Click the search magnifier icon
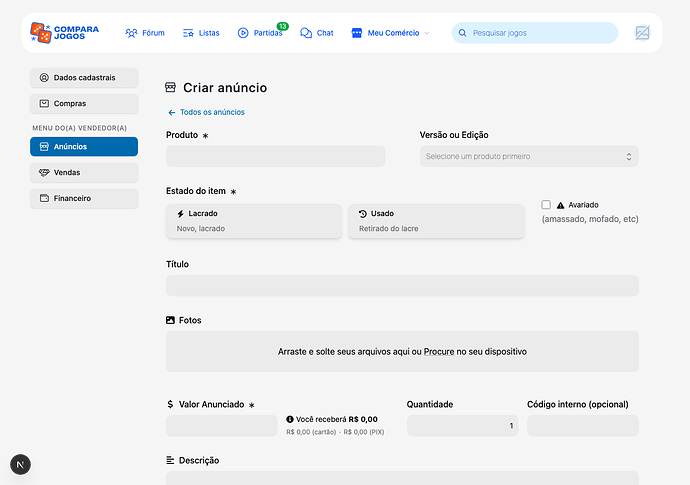The width and height of the screenshot is (690, 485). 462,33
